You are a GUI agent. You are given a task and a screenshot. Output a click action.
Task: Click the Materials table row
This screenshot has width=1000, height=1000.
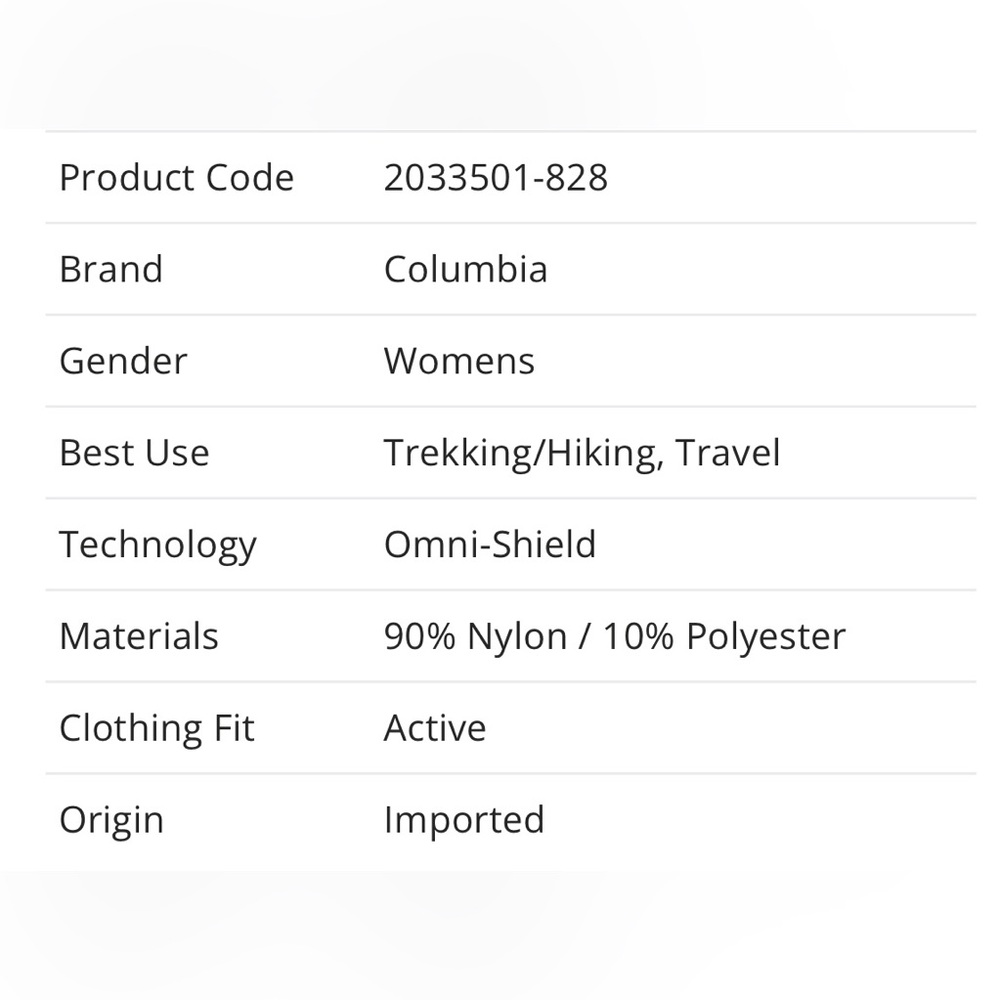510,636
